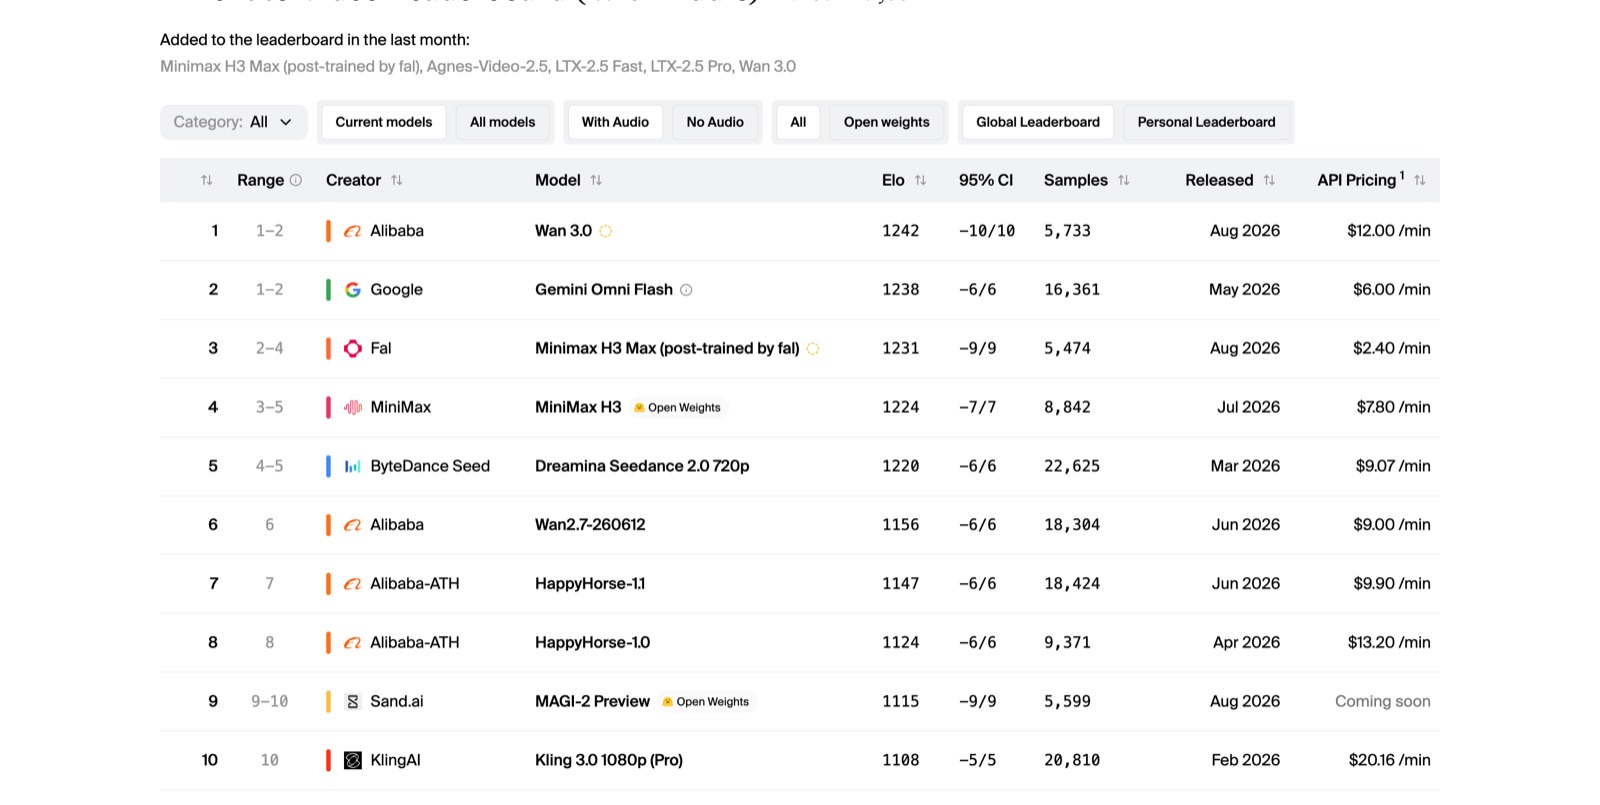This screenshot has height=805, width=1600.
Task: Open Minimax H3 Max (post-trained by fal)
Action: 667,348
